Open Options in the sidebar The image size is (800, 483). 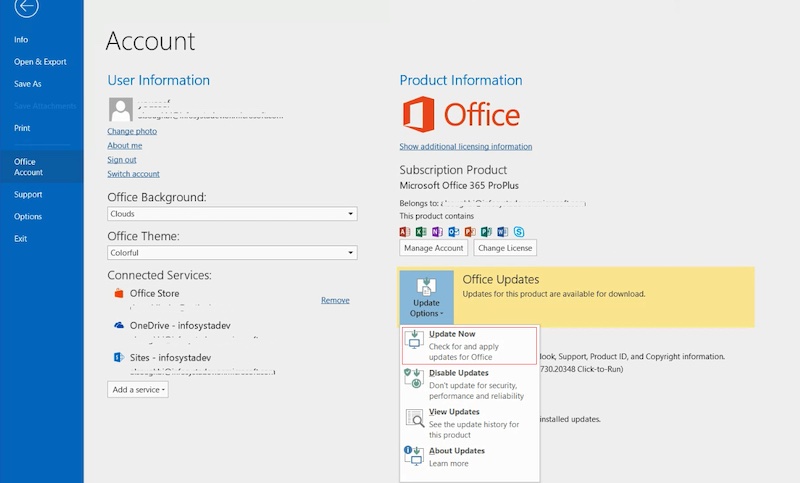point(28,216)
